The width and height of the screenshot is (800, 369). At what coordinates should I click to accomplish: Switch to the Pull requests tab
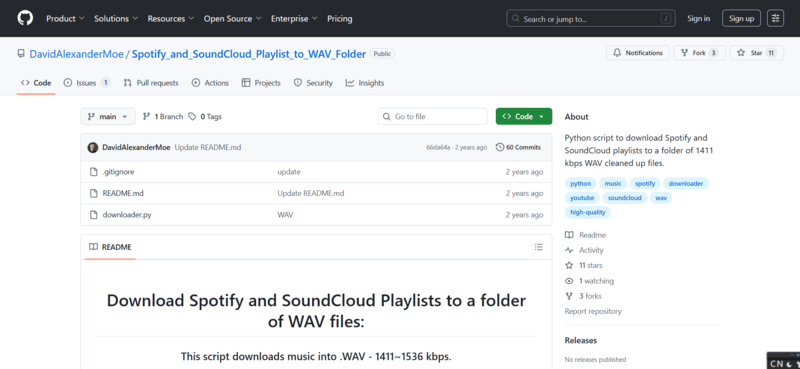151,83
